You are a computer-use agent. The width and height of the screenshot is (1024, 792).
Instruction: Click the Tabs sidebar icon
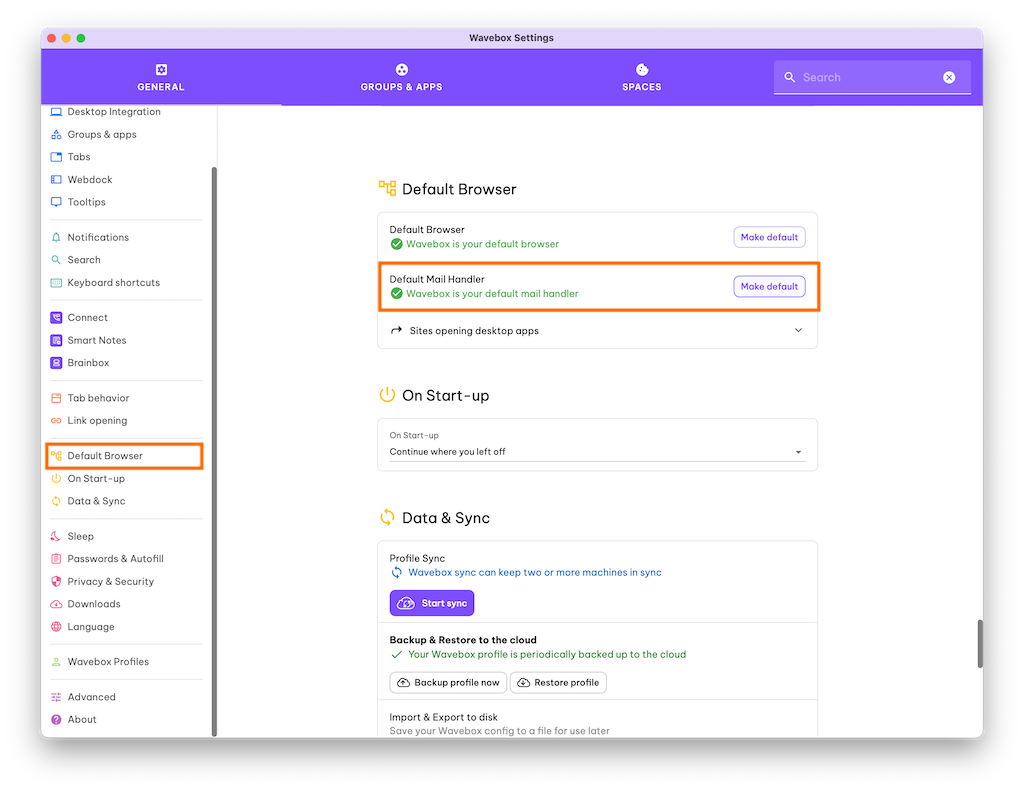pyautogui.click(x=56, y=157)
